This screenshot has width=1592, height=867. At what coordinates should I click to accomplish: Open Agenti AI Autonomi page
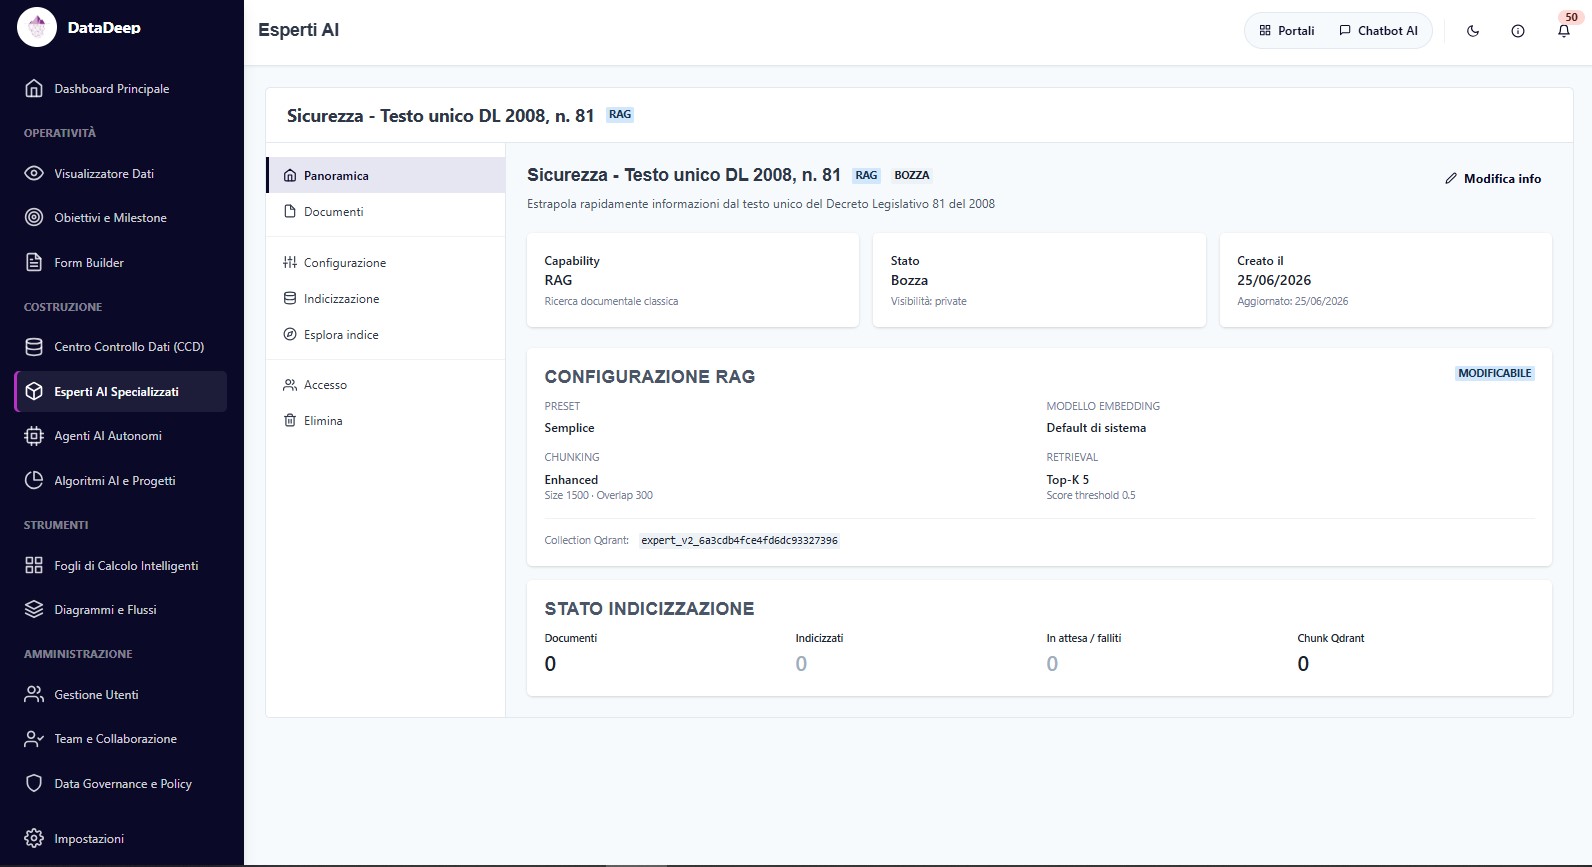point(121,436)
